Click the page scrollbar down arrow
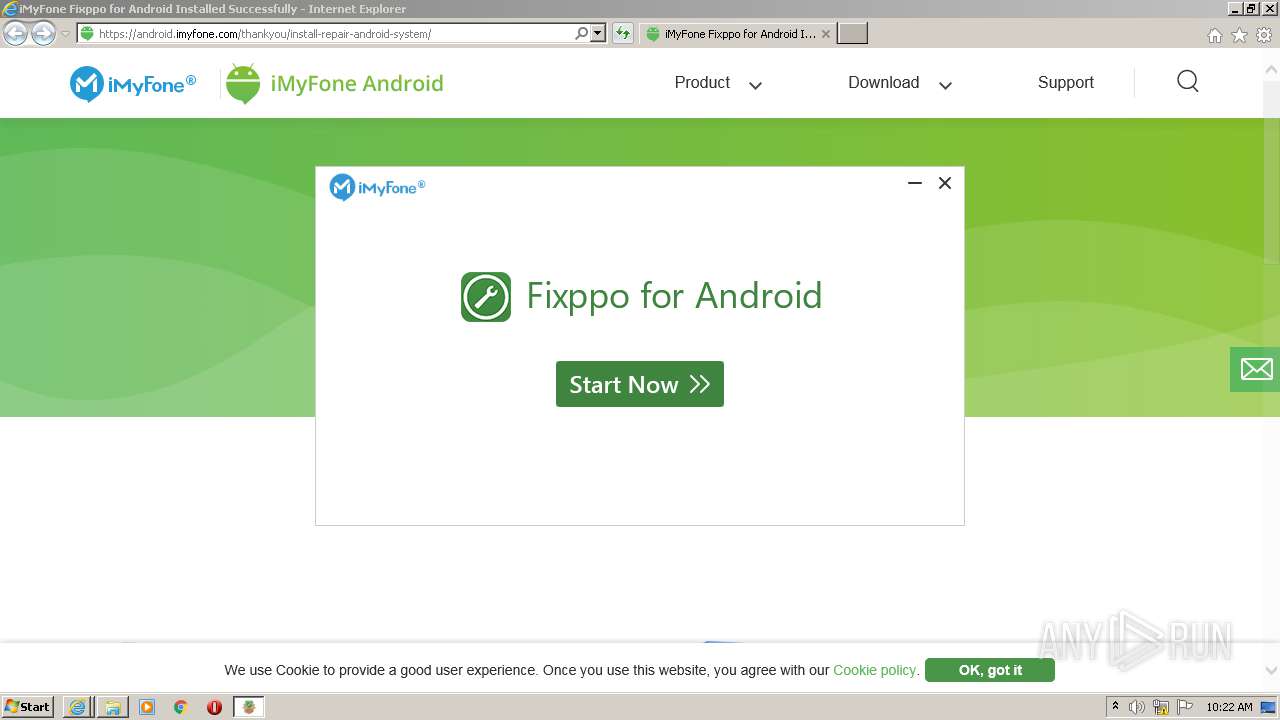Screen dimensions: 1280x720 point(1271,671)
